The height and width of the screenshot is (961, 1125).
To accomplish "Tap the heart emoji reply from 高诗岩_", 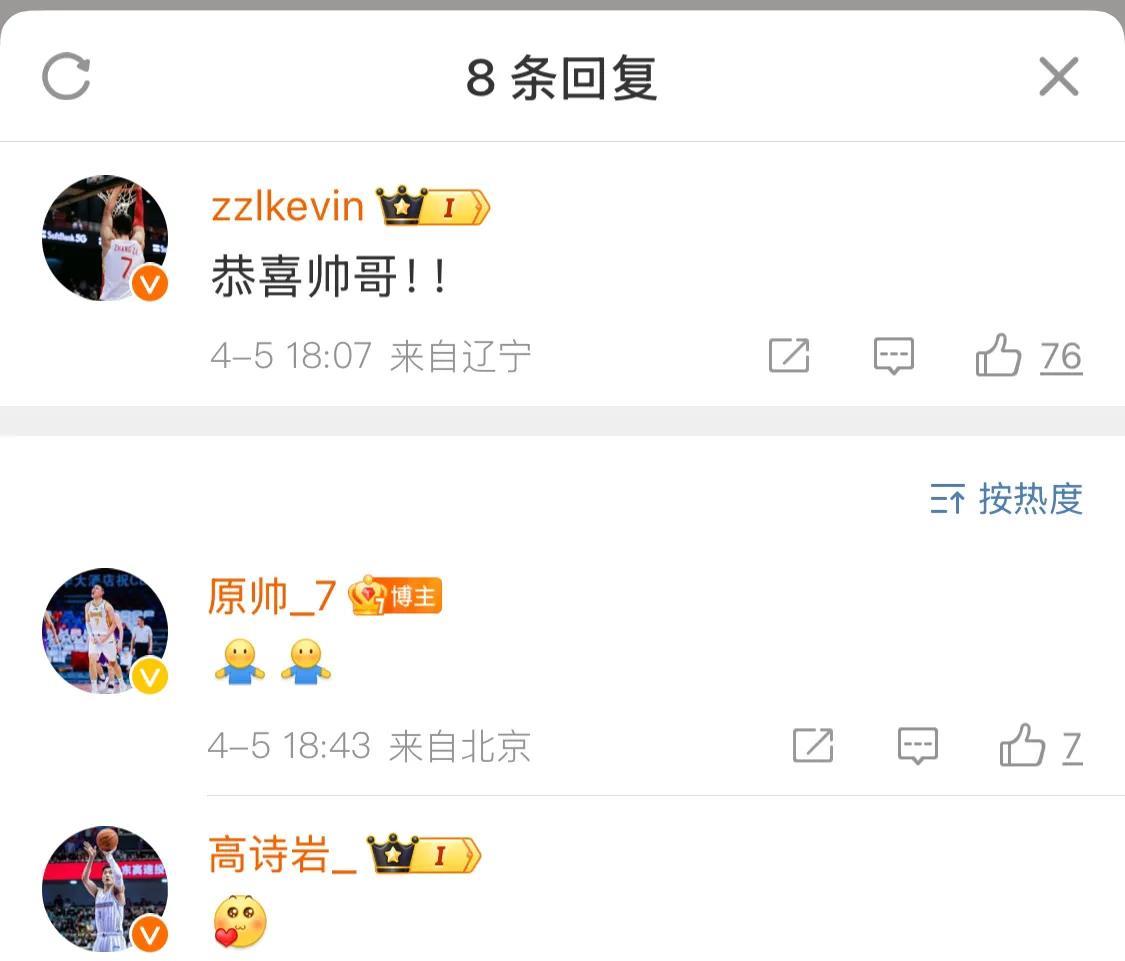I will pos(240,921).
